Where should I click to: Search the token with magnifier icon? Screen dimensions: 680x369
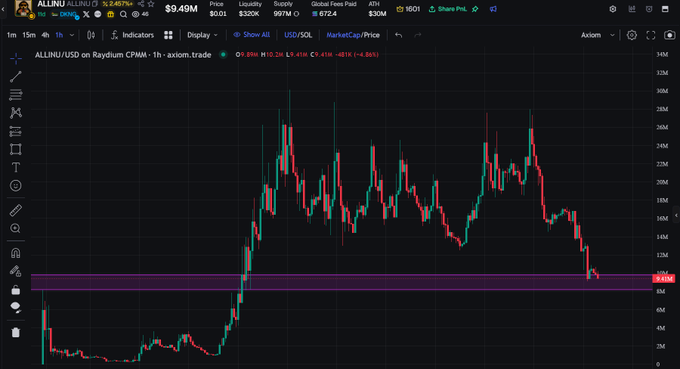click(x=124, y=14)
